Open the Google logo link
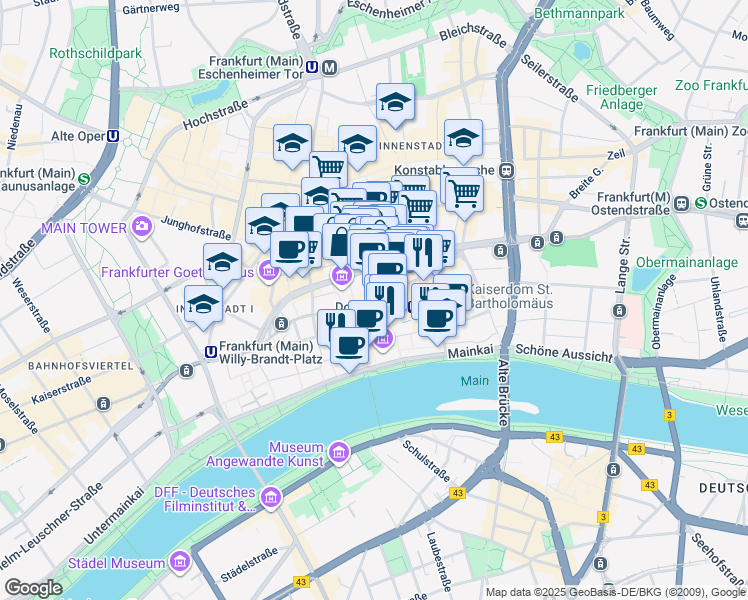 pyautogui.click(x=33, y=589)
